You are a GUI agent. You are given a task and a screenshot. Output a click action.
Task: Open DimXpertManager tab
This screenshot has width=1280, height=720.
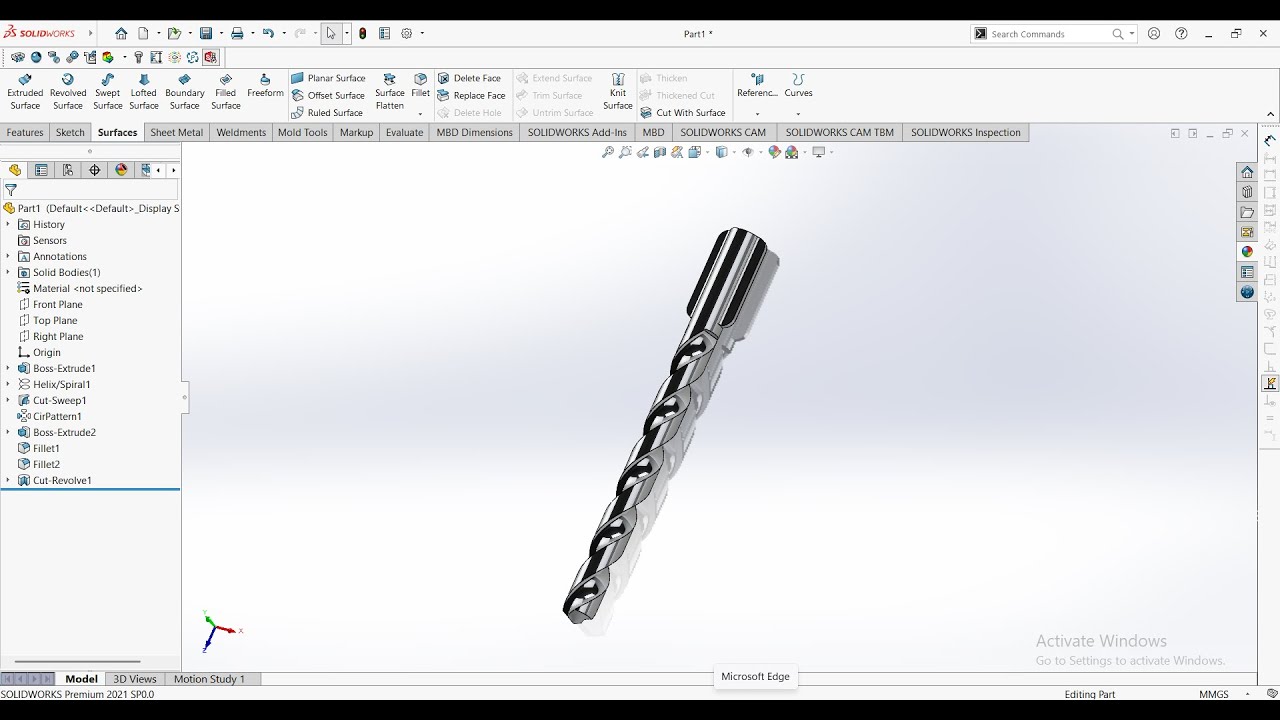[x=95, y=170]
